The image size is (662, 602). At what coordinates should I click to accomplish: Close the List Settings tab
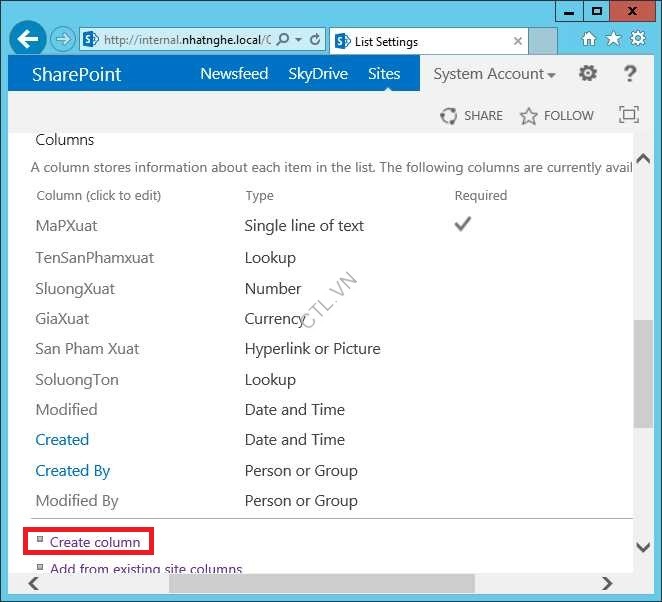click(518, 41)
